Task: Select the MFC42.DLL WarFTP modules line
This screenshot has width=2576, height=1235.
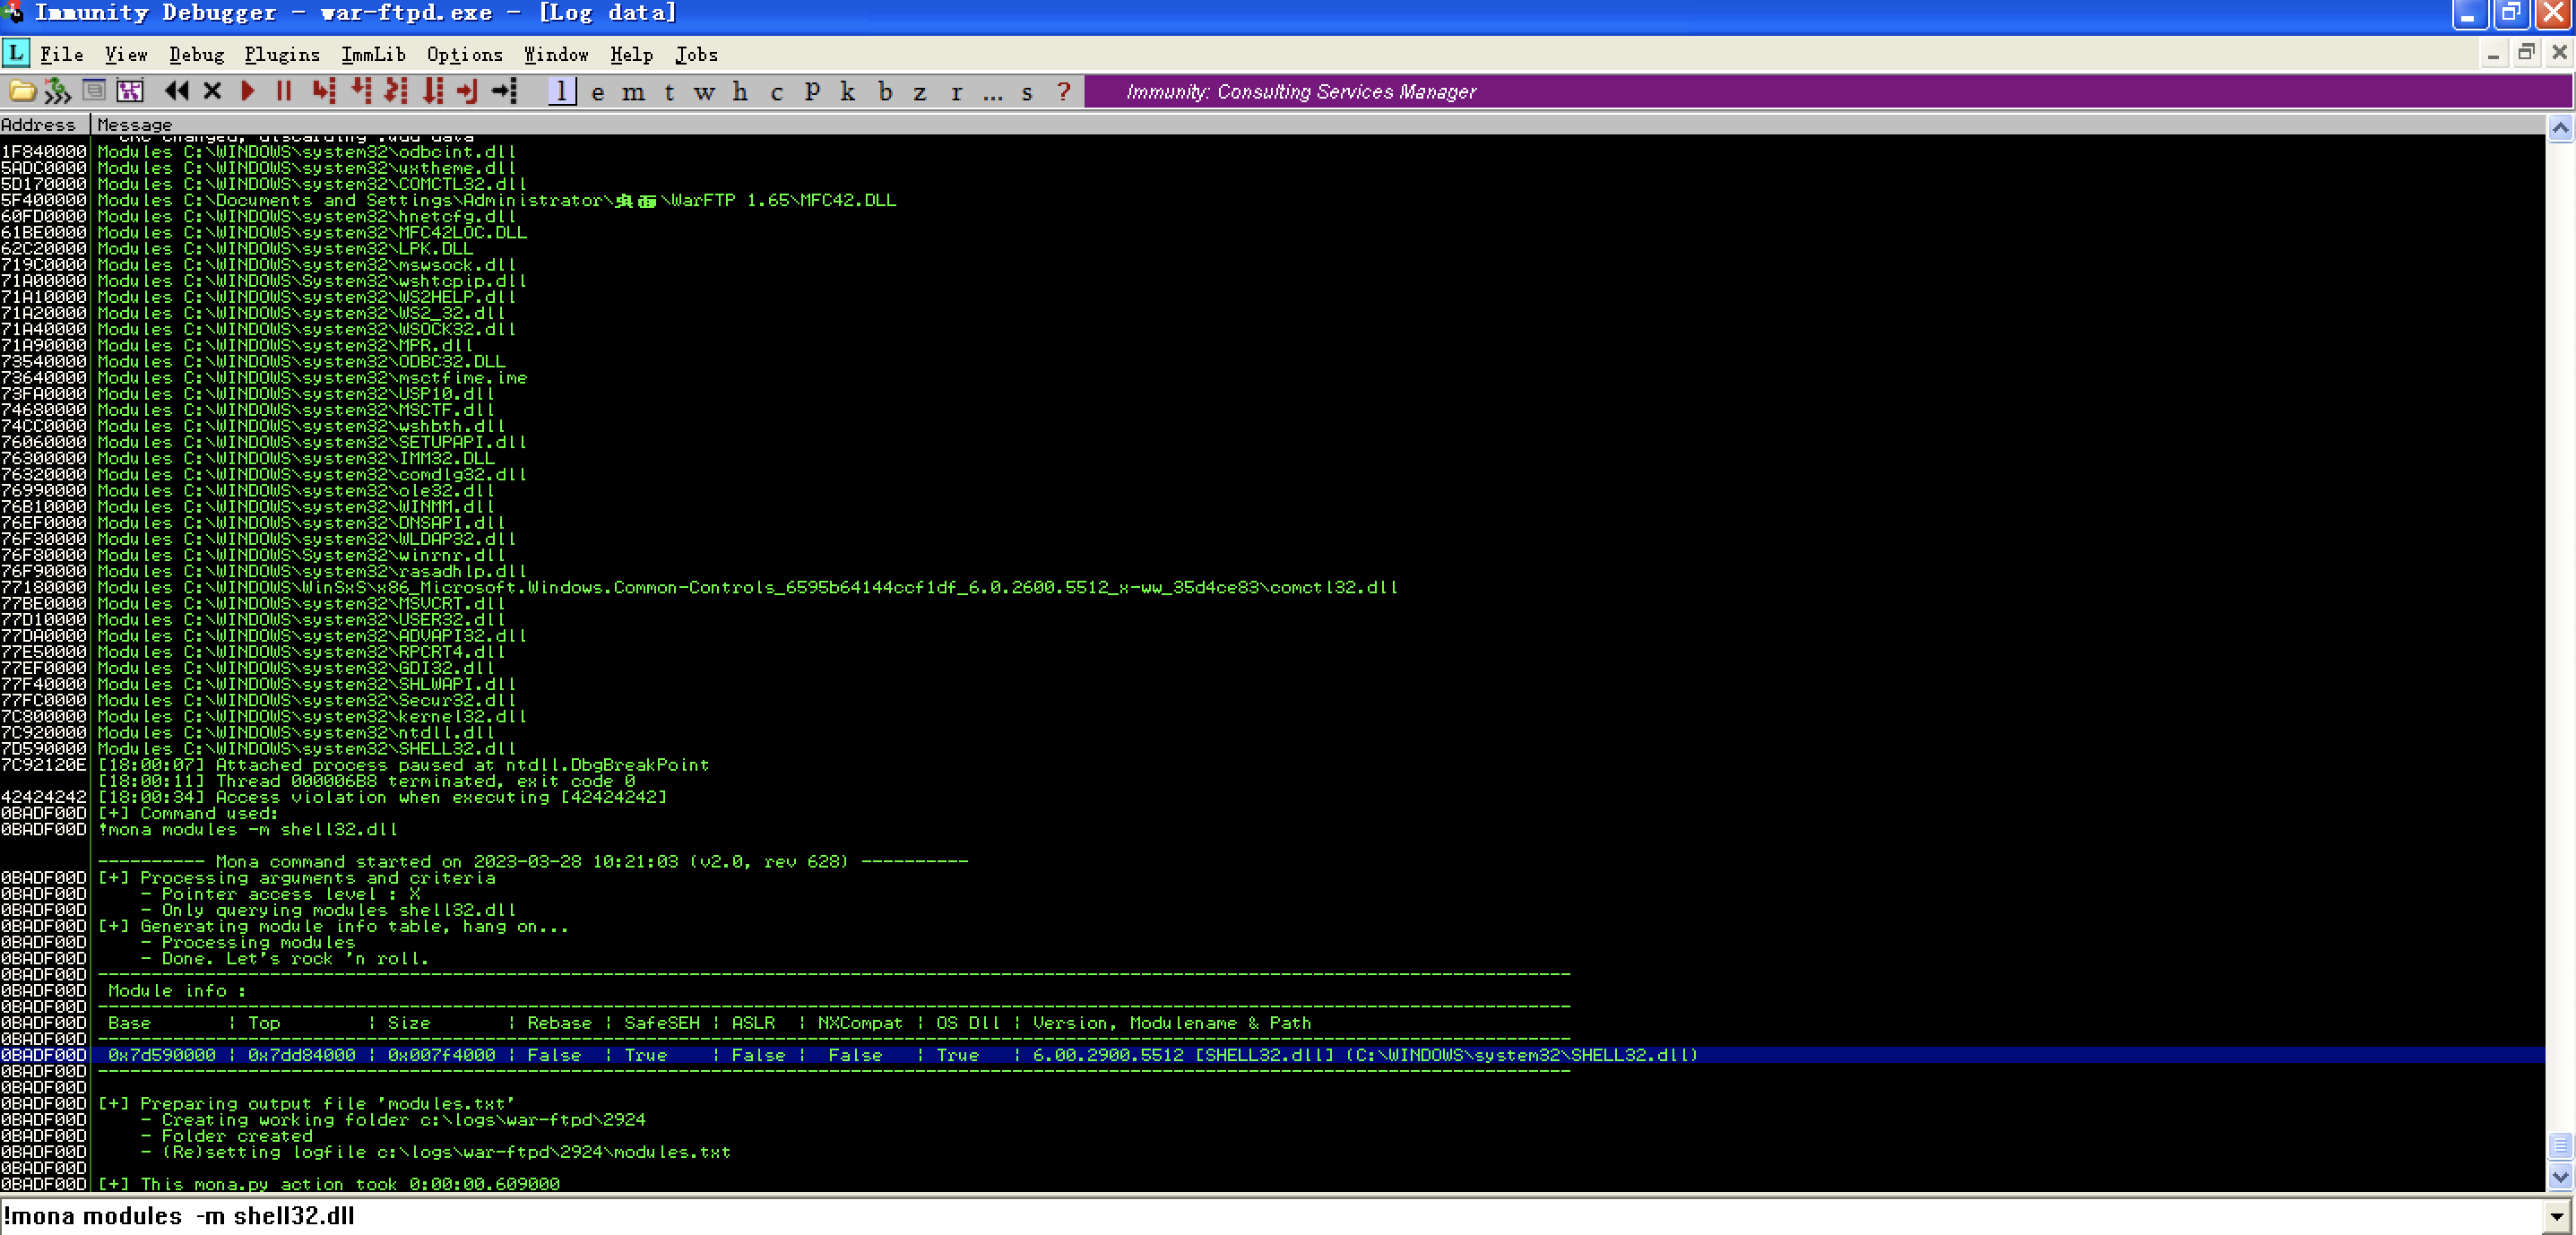Action: (x=496, y=200)
